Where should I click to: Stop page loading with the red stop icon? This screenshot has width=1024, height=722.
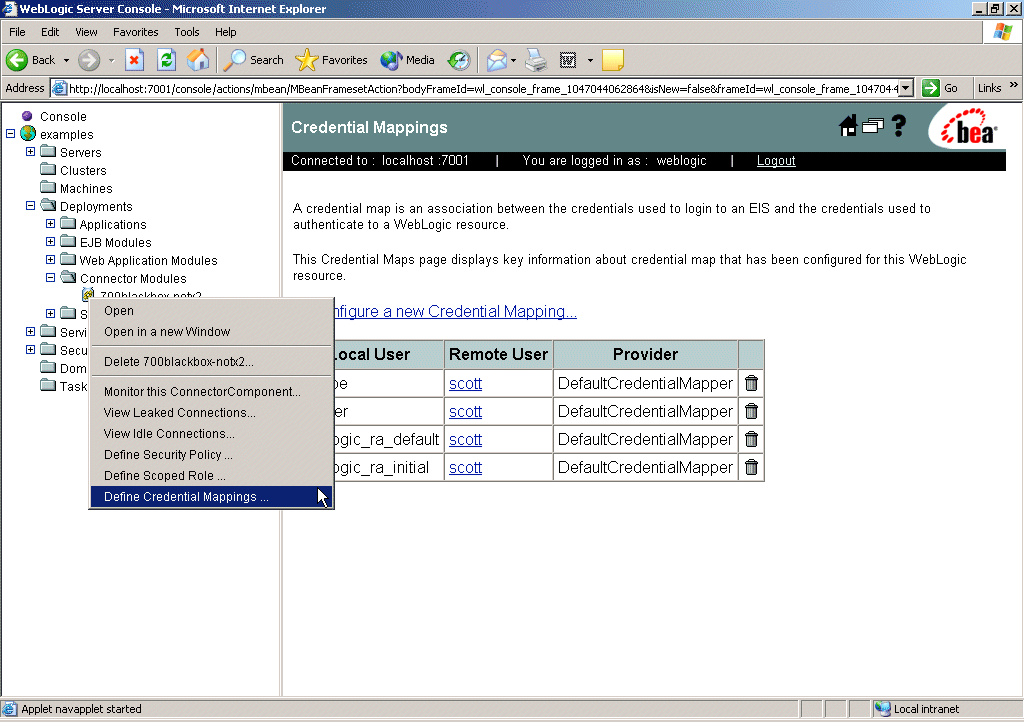click(134, 60)
